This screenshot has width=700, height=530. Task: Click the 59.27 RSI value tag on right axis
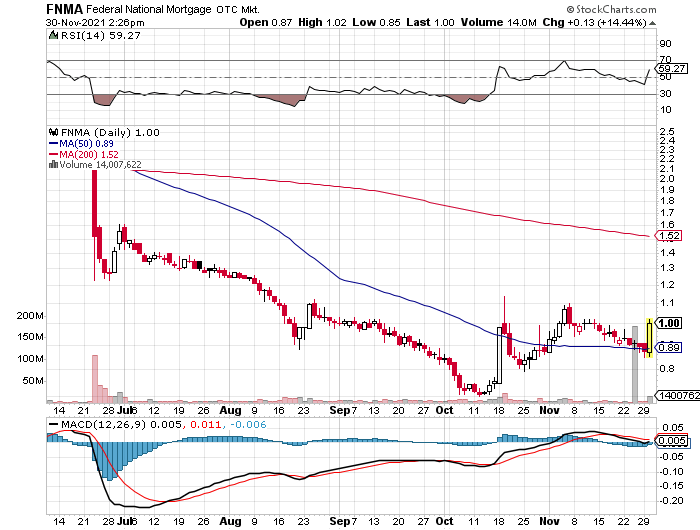(671, 68)
